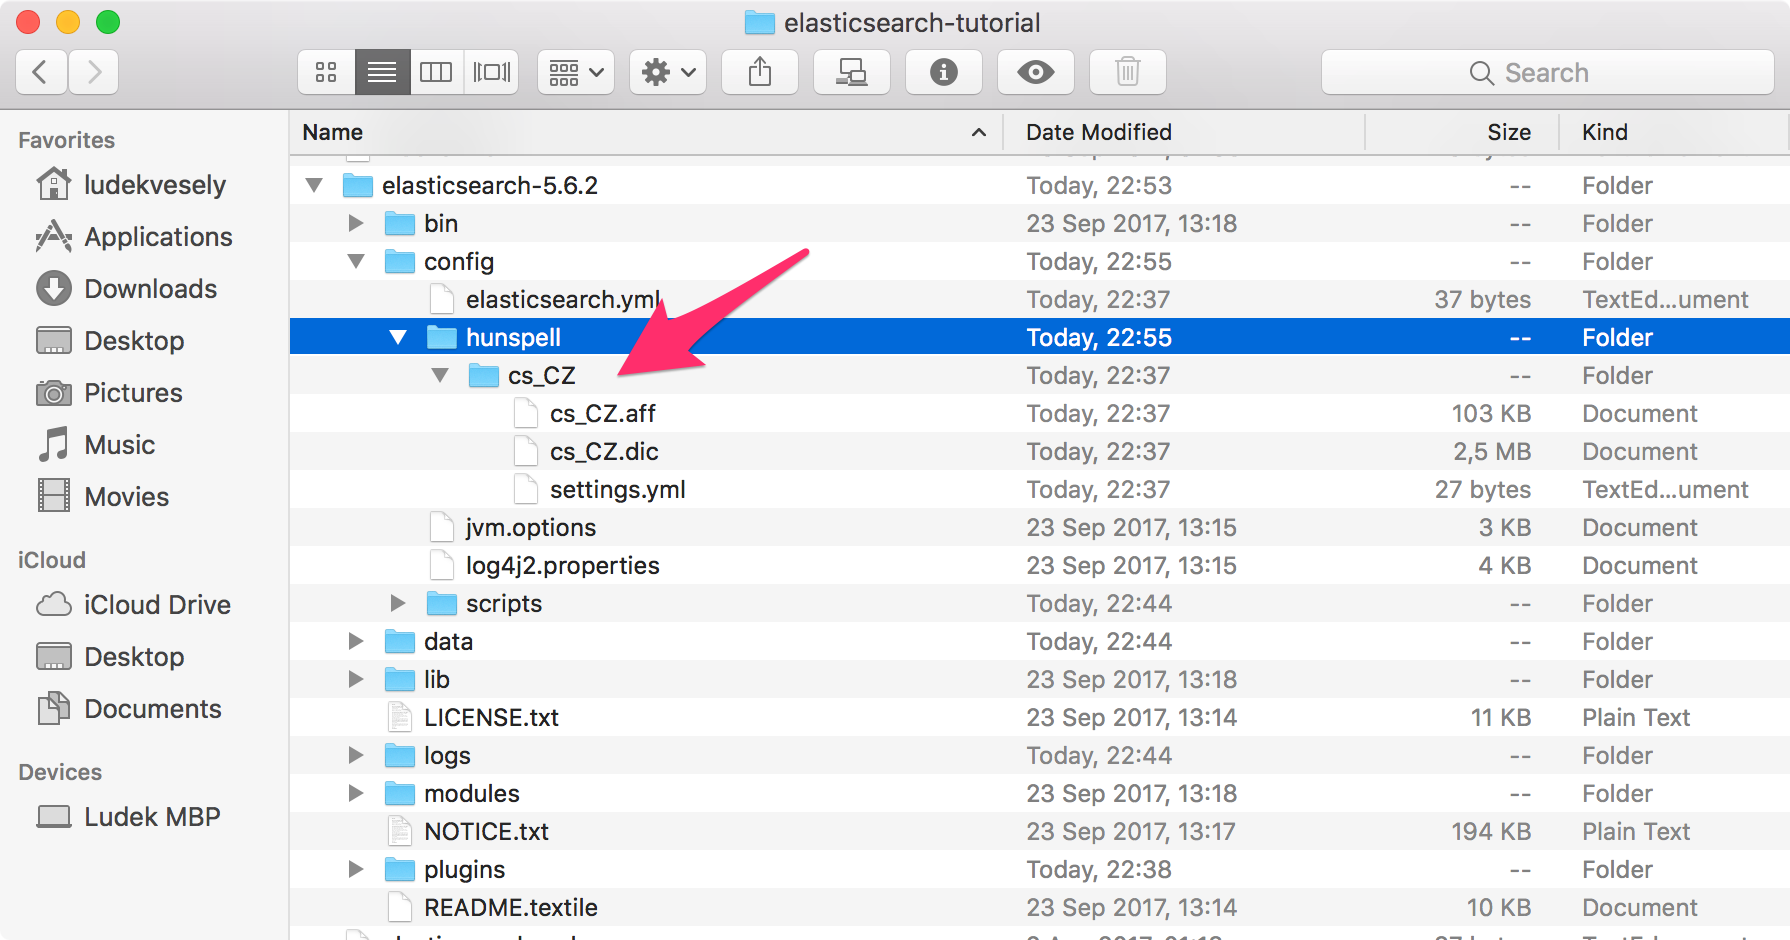
Task: Collapse the hunspell folder
Action: [398, 337]
